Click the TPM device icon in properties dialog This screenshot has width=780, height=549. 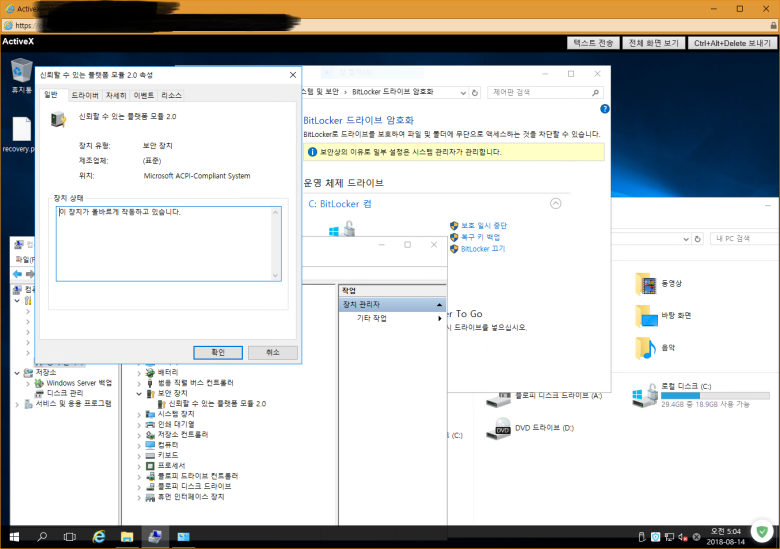point(58,119)
